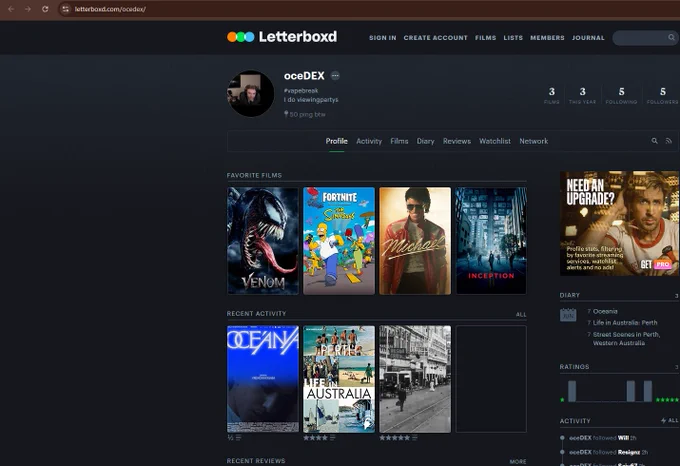680x466 pixels.
Task: View the 5 Following statistic
Action: coord(621,95)
